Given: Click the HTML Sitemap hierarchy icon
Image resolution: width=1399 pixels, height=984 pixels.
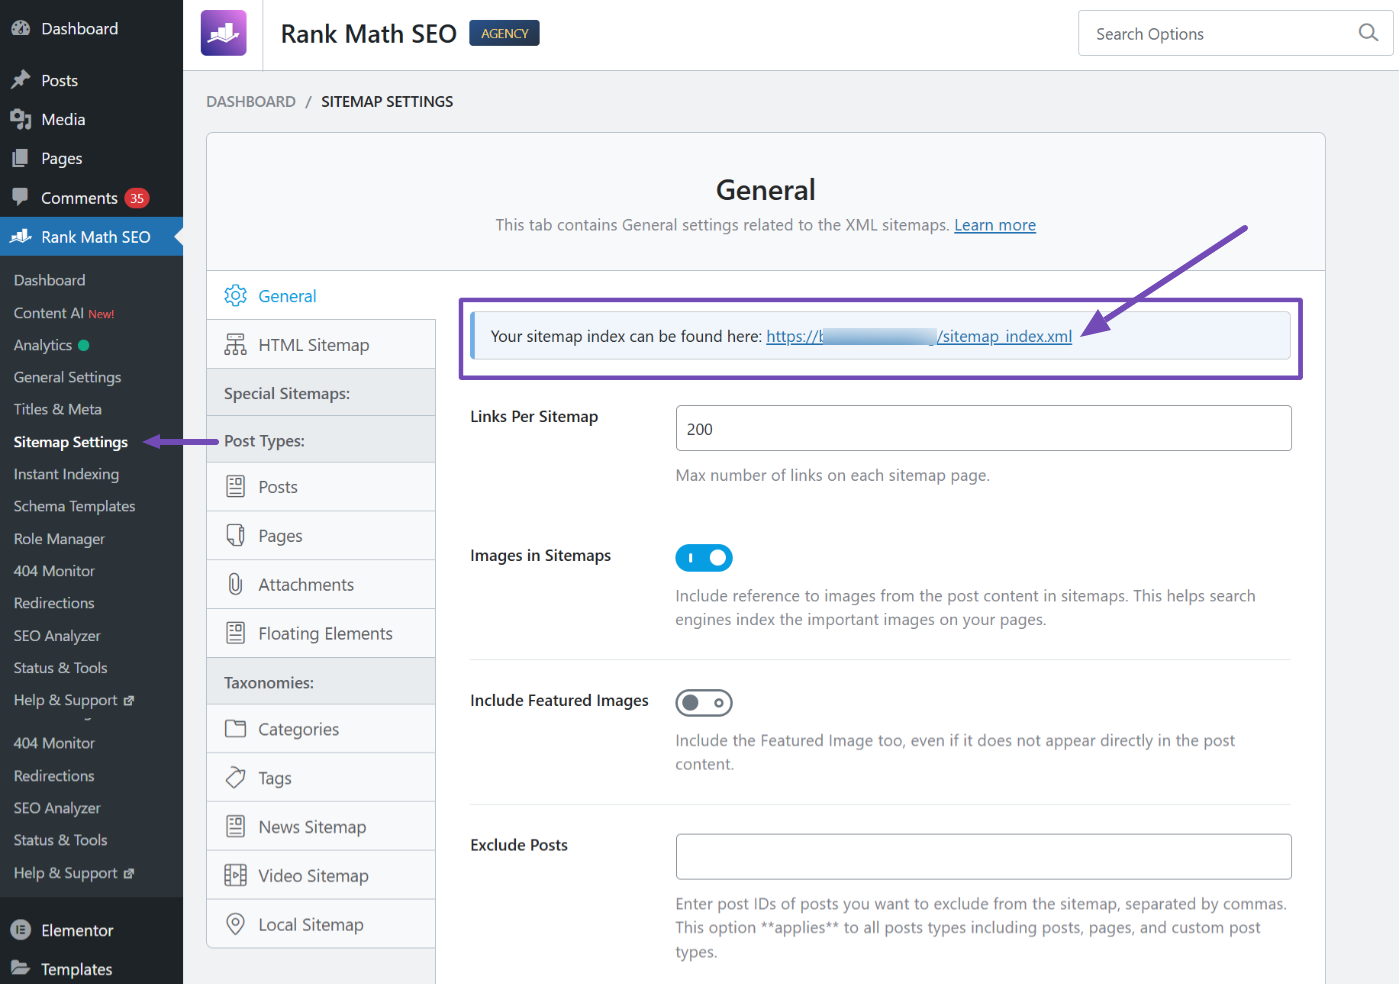Looking at the screenshot, I should (x=235, y=344).
